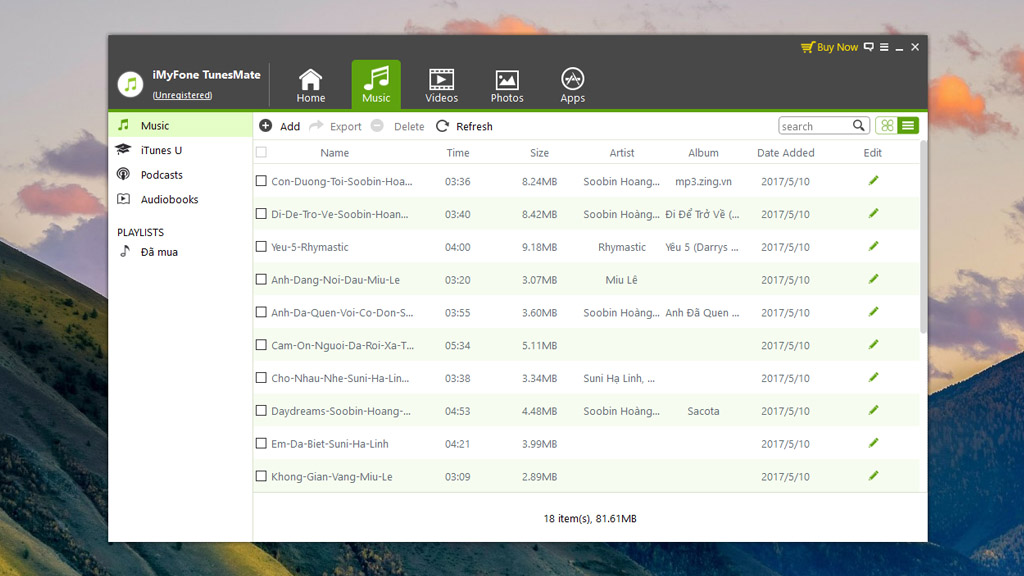Check the Di-De-Tro-Ve-Soobin-Hoan... song checkbox
The height and width of the screenshot is (576, 1024).
coord(261,214)
